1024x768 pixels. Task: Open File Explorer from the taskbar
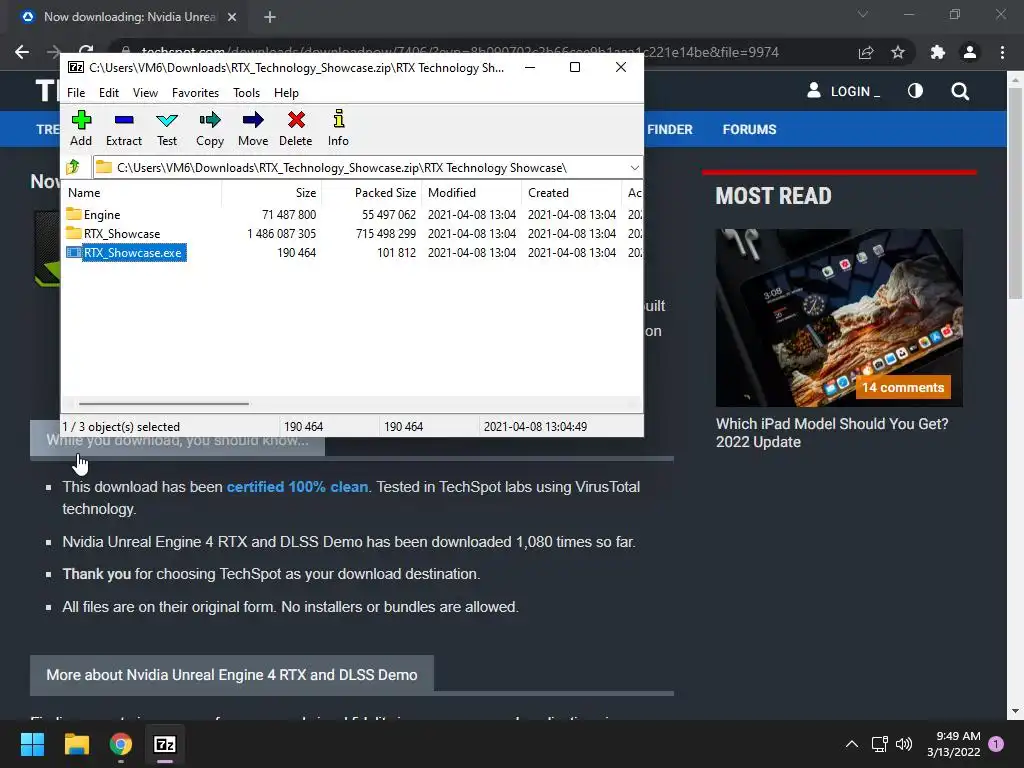point(76,744)
